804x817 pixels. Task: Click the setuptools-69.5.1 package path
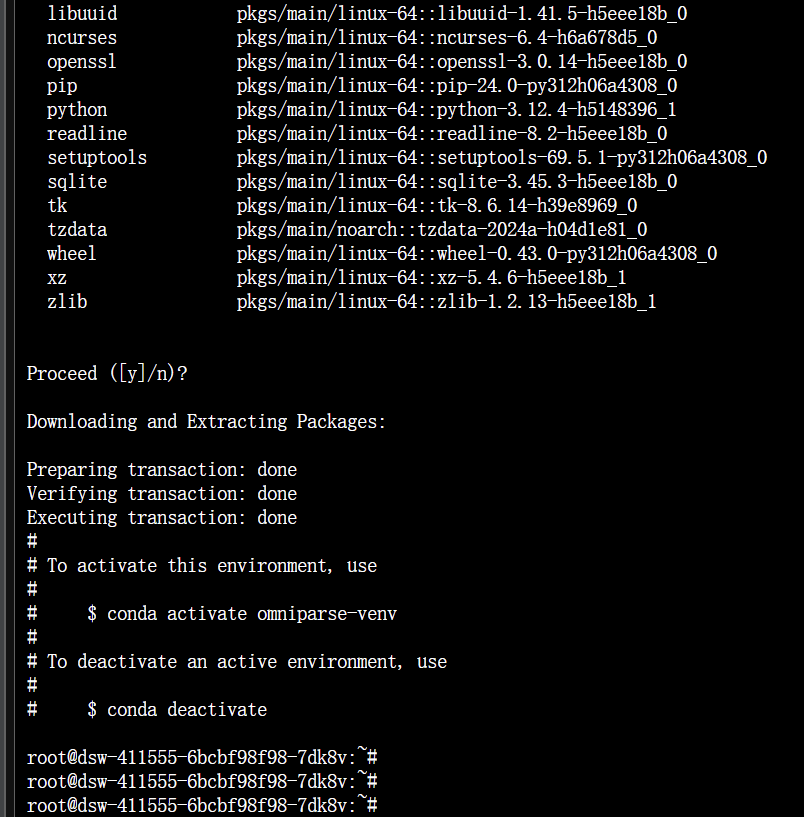(x=501, y=157)
